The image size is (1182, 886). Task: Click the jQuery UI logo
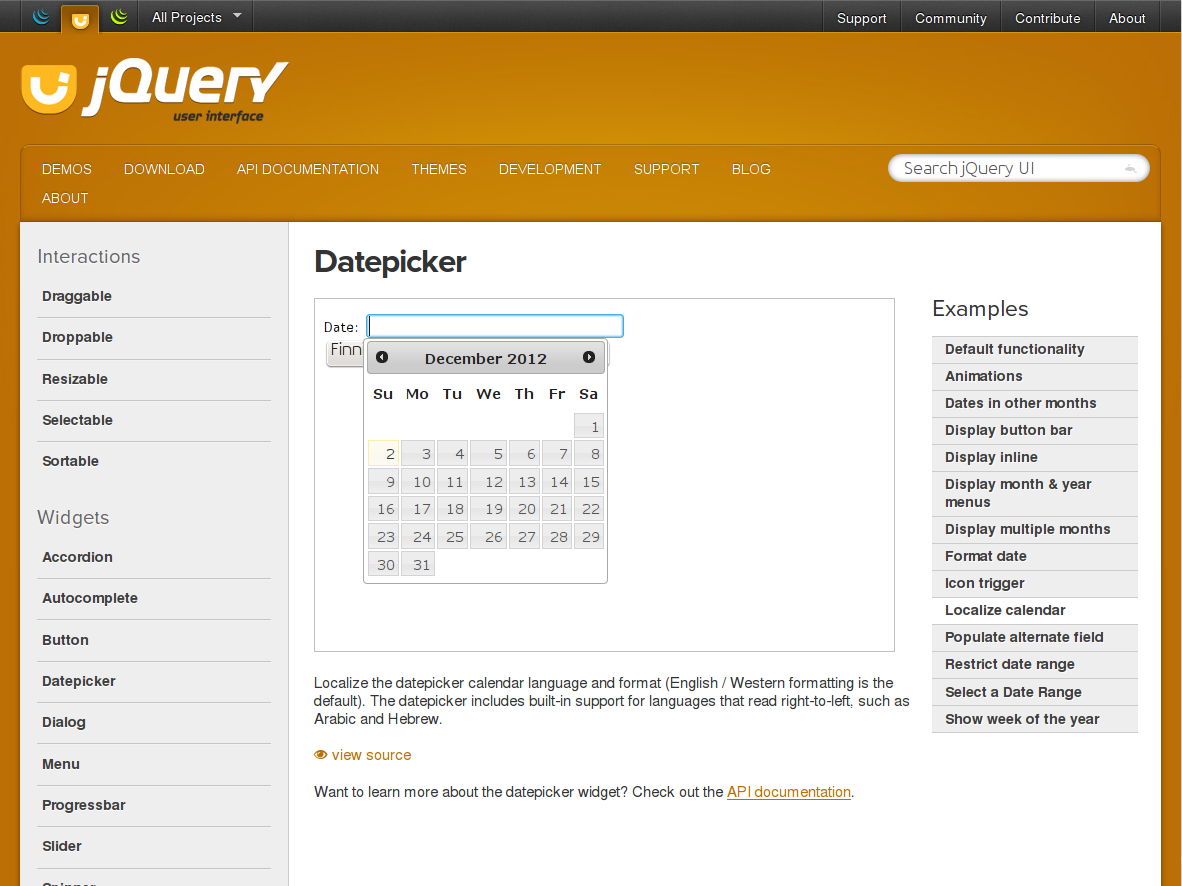155,90
